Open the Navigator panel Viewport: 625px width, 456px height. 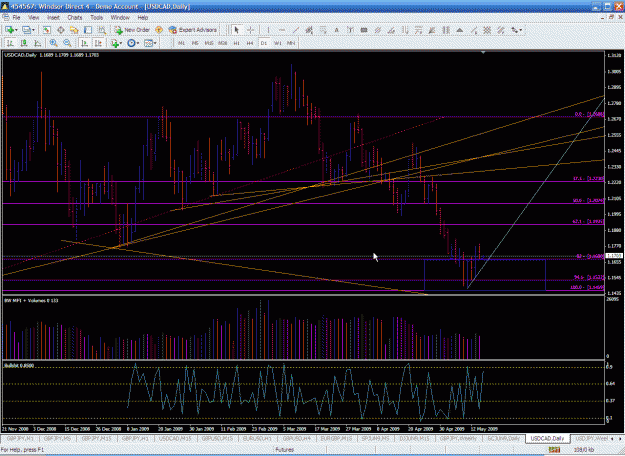74,30
